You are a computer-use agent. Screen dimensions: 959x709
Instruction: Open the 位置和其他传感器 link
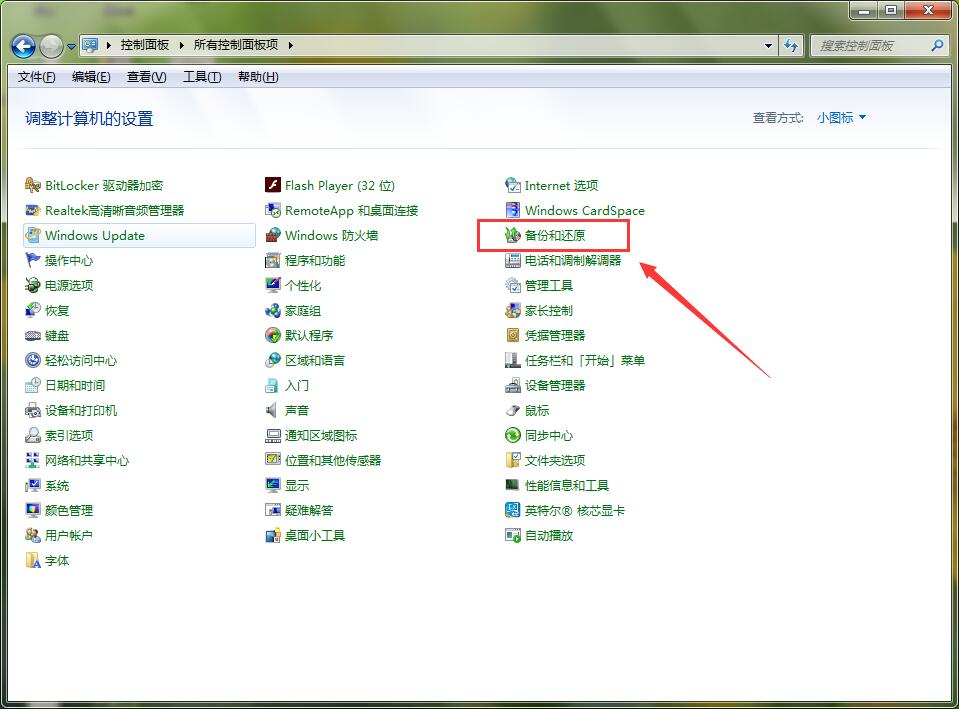333,460
